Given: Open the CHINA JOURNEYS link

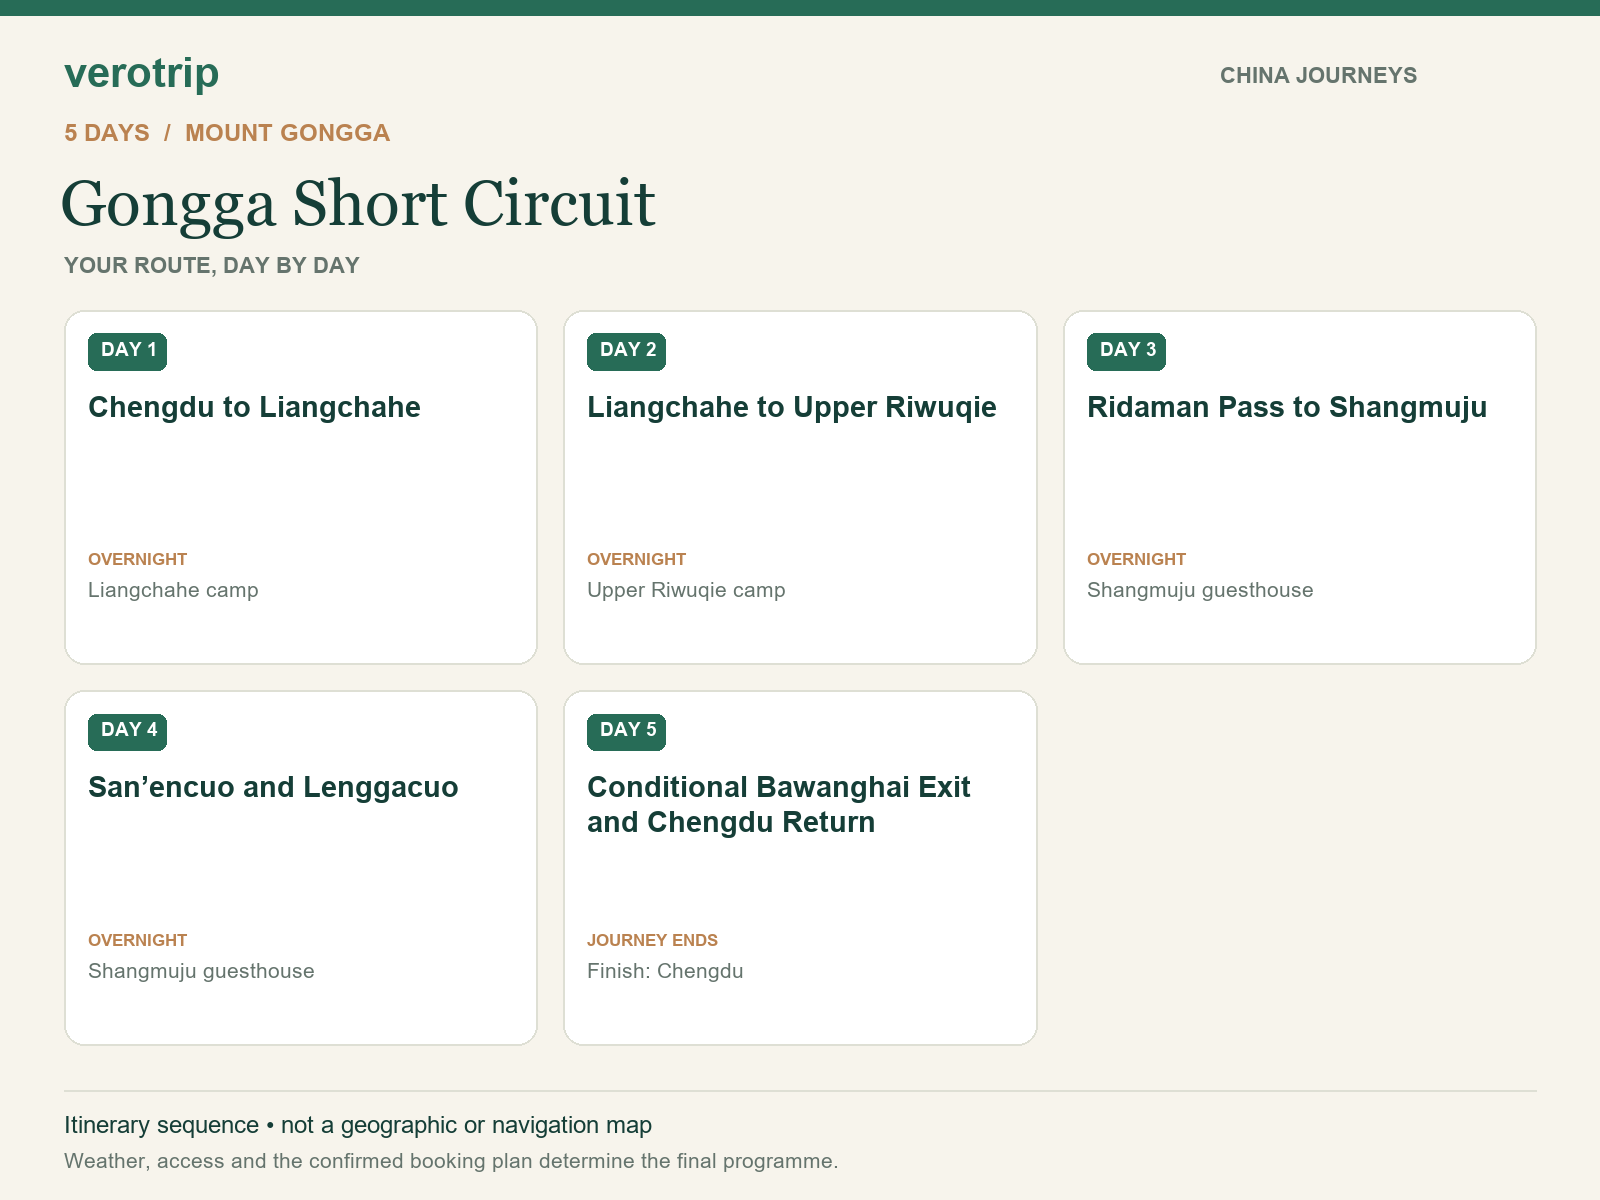Looking at the screenshot, I should click(x=1318, y=76).
